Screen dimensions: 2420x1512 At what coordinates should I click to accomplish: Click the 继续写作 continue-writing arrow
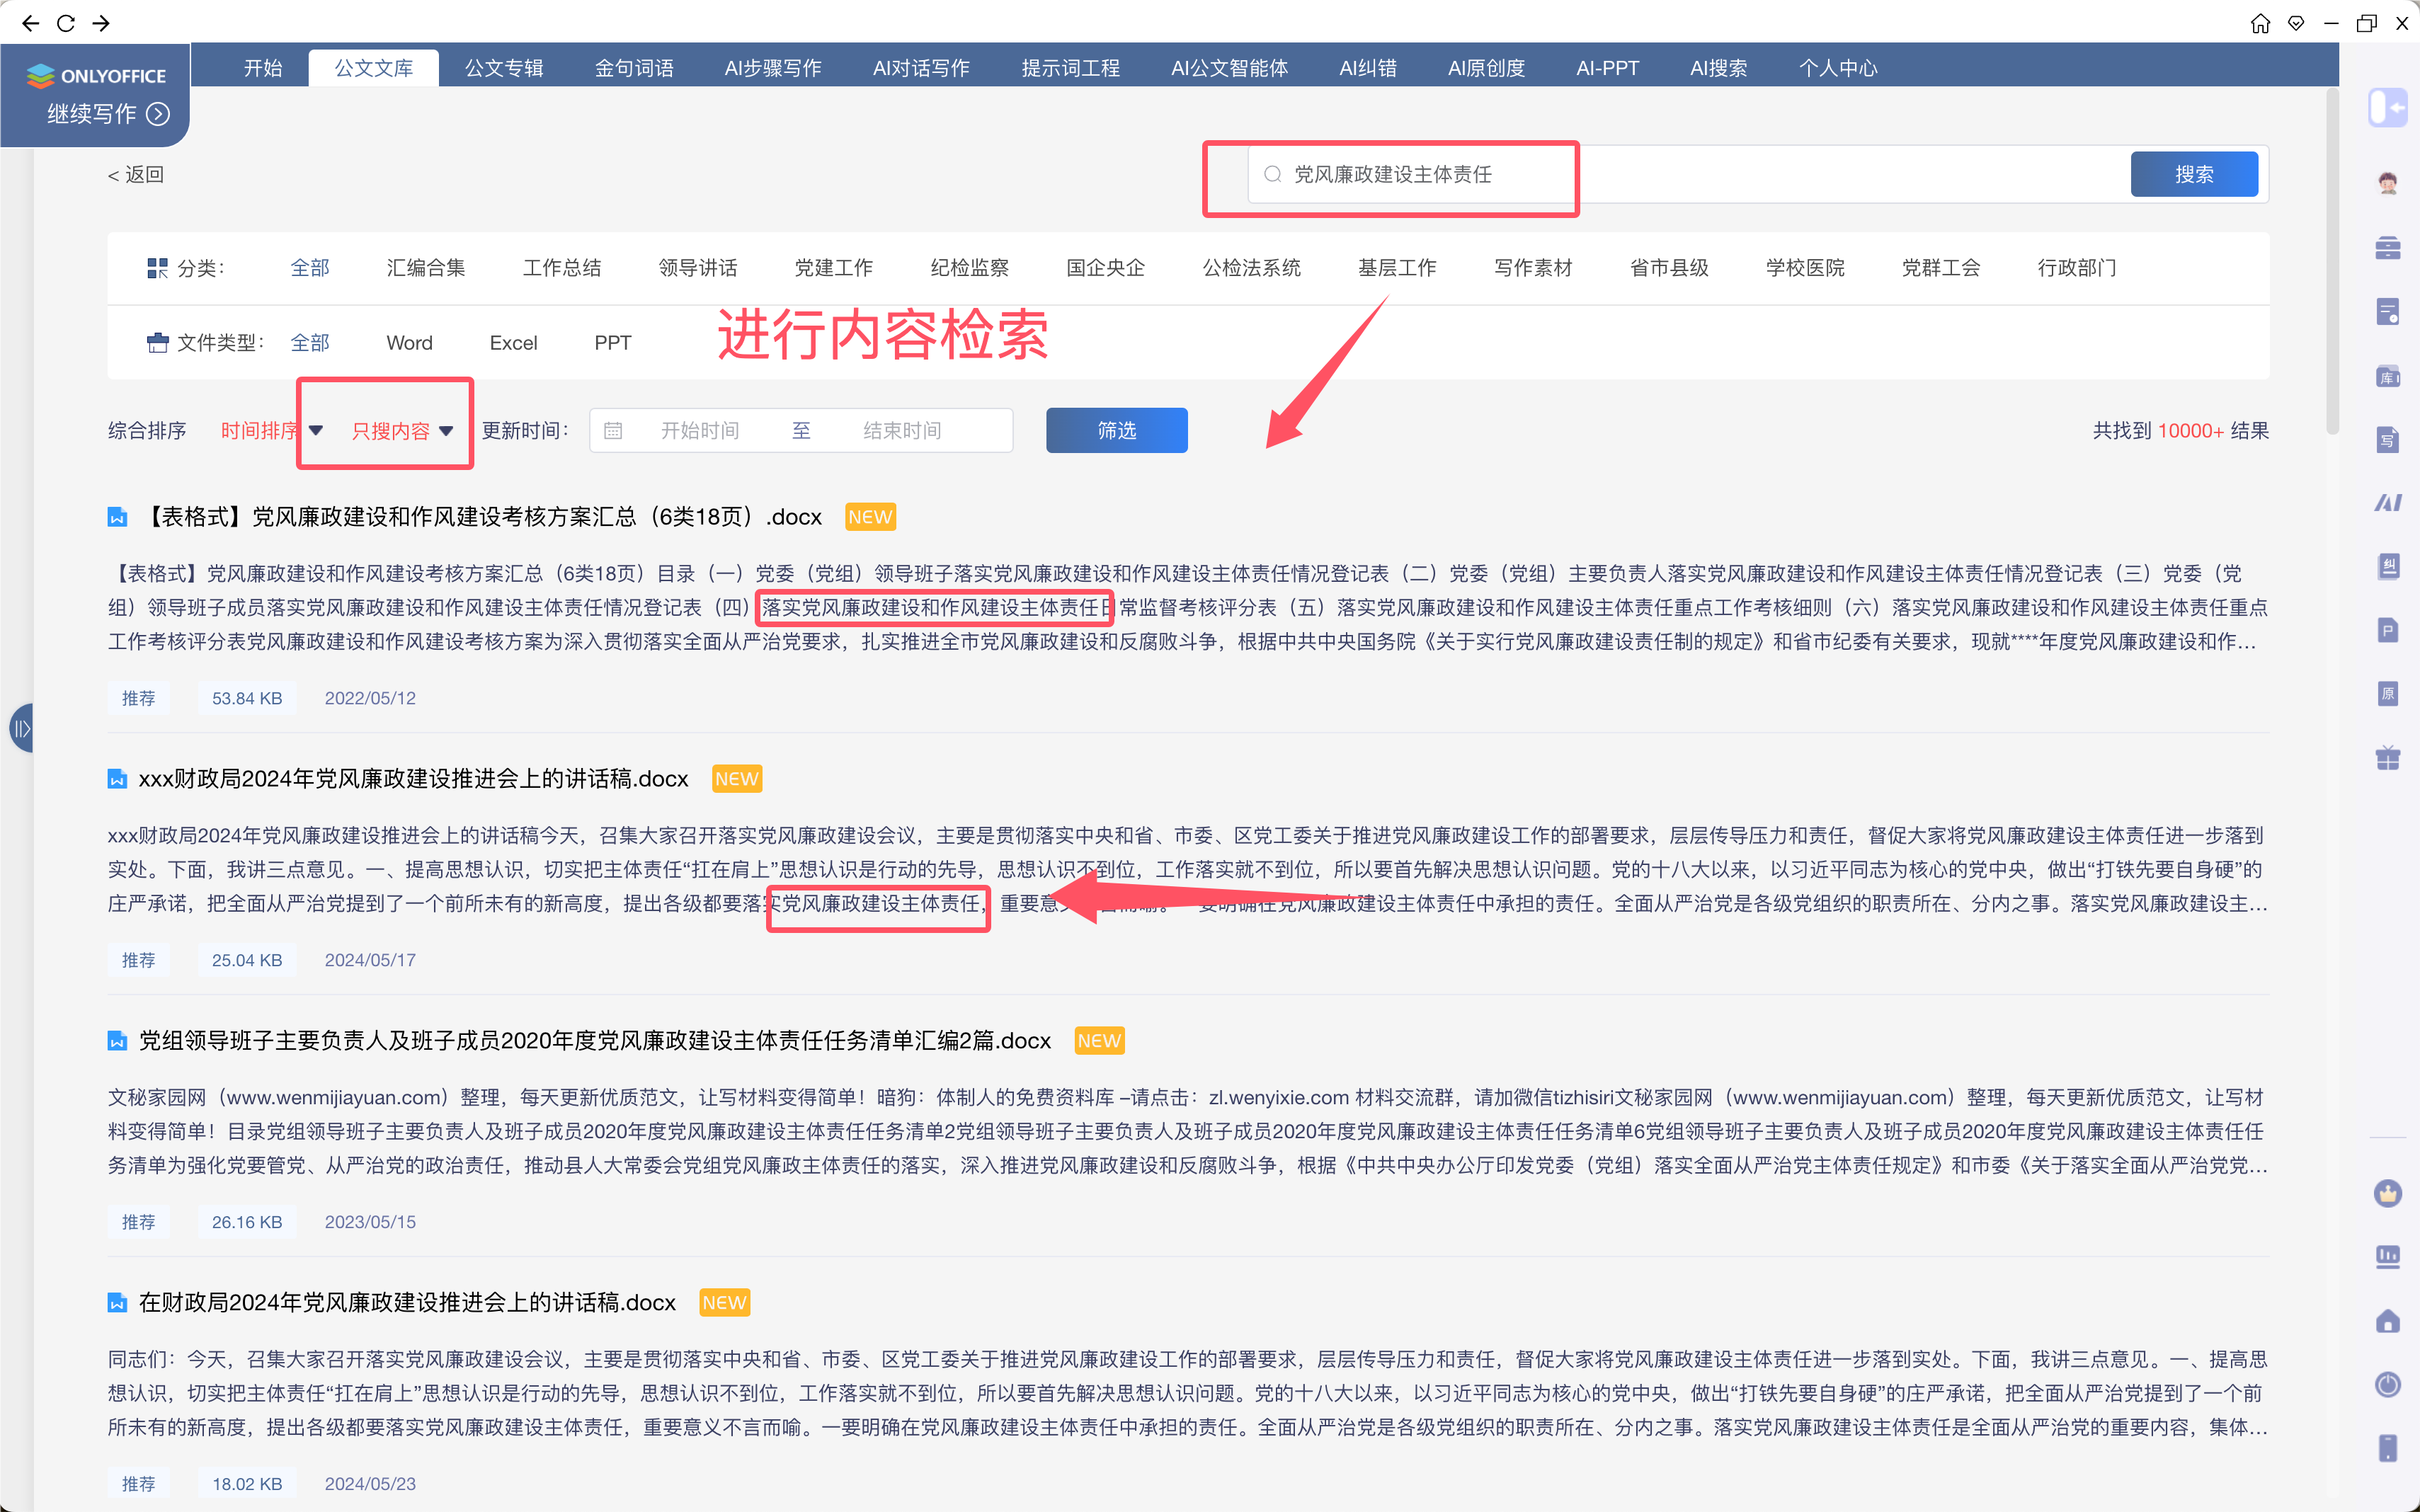(x=158, y=114)
